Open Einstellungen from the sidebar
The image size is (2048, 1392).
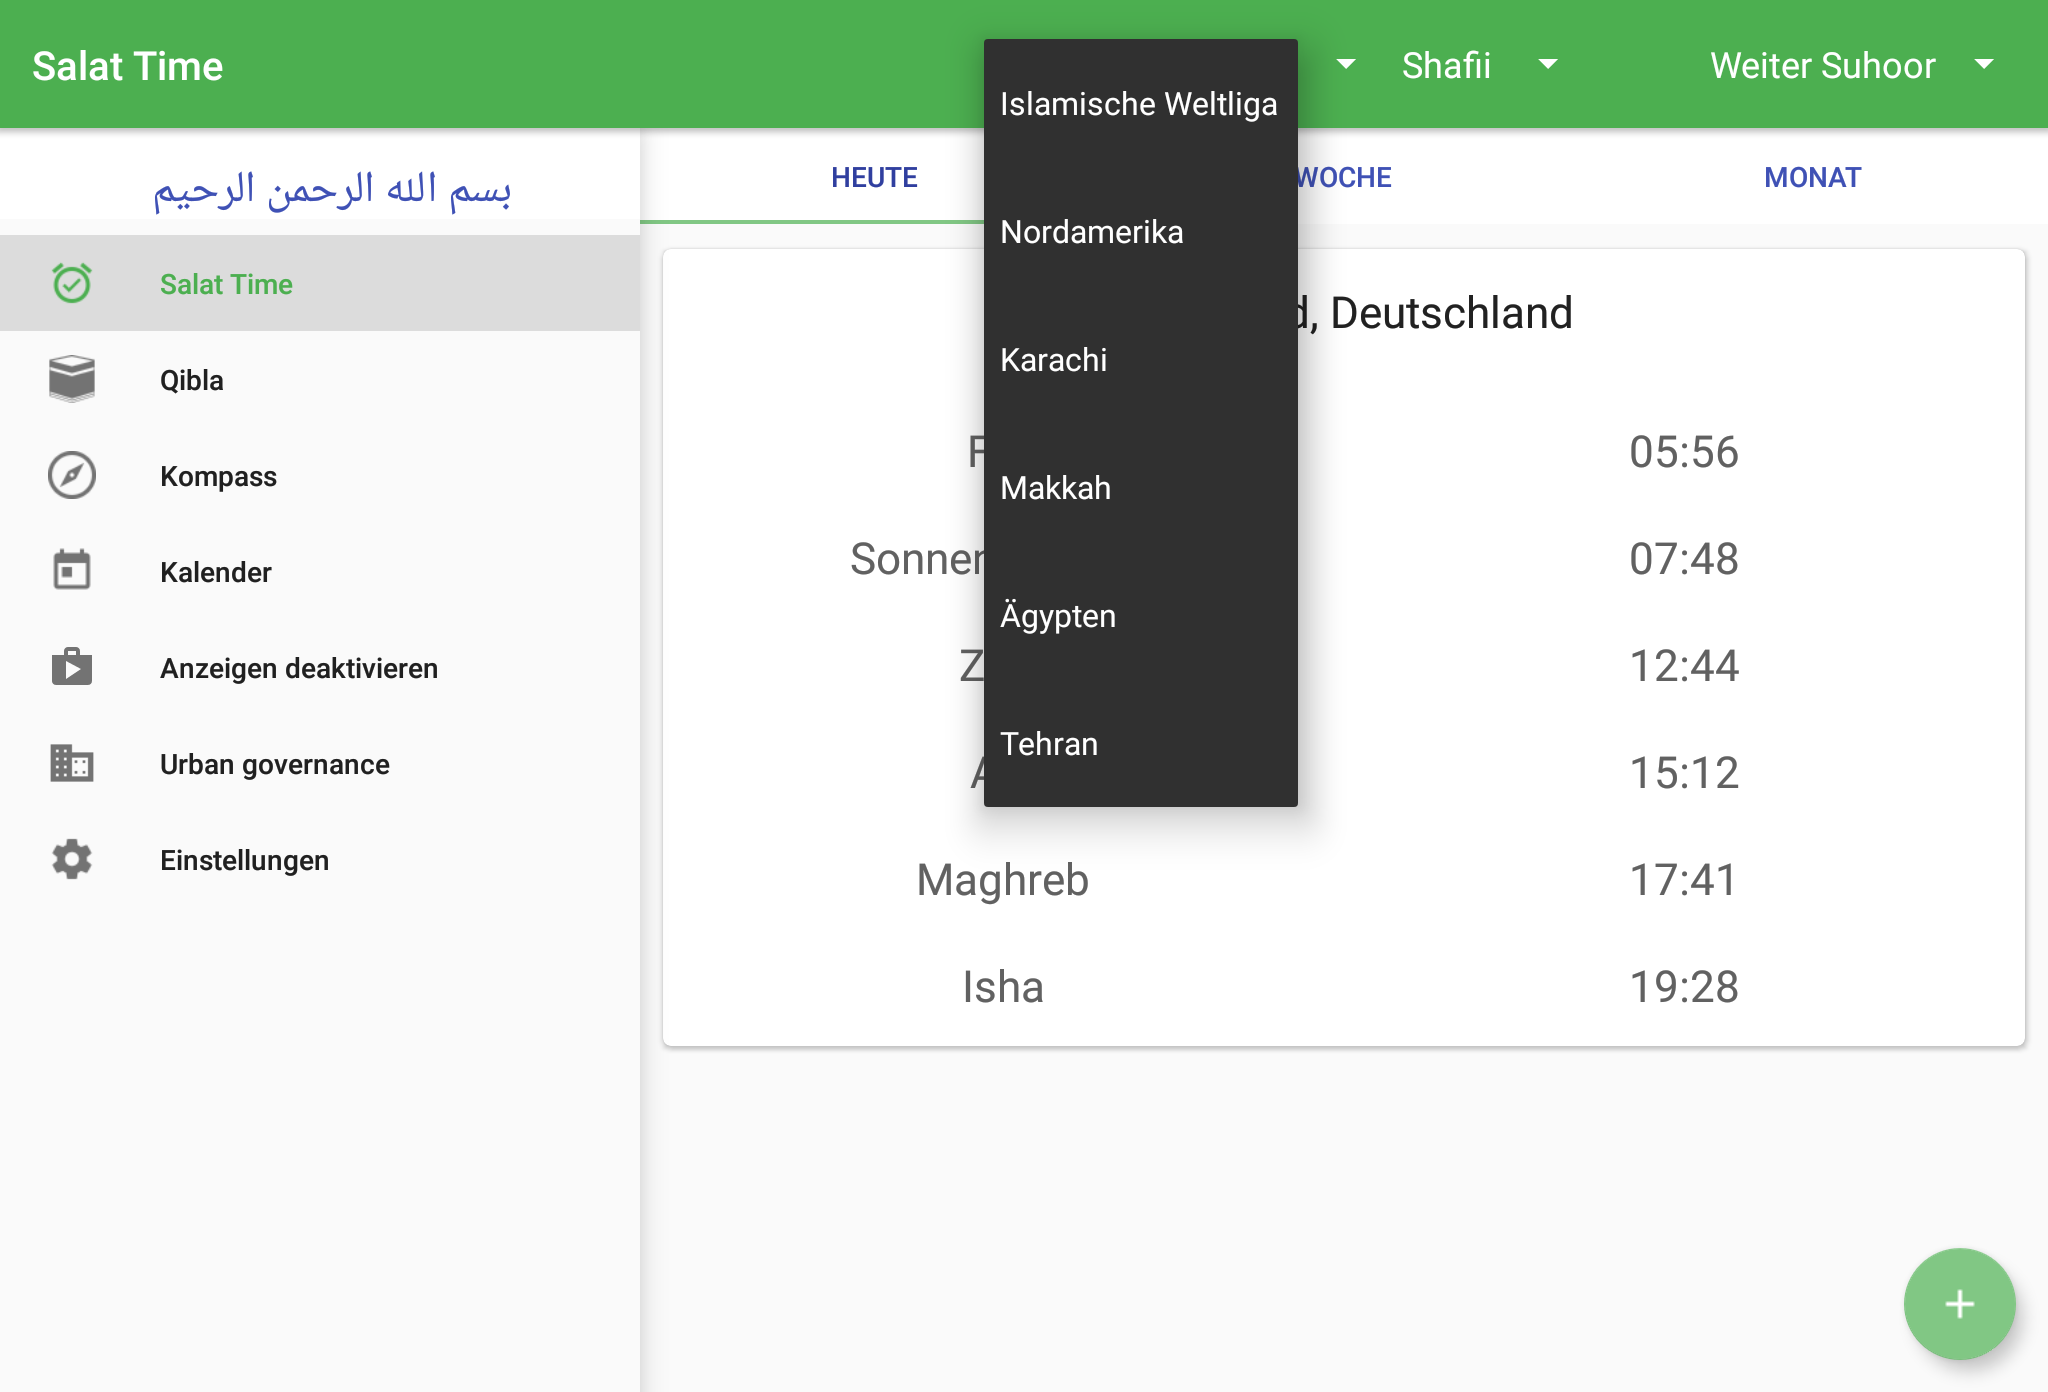tap(244, 860)
